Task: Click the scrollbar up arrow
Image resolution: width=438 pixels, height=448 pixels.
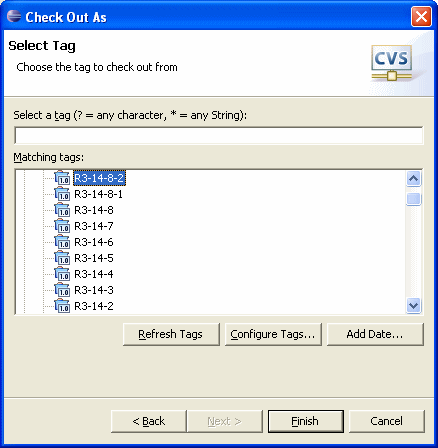Action: [x=413, y=179]
